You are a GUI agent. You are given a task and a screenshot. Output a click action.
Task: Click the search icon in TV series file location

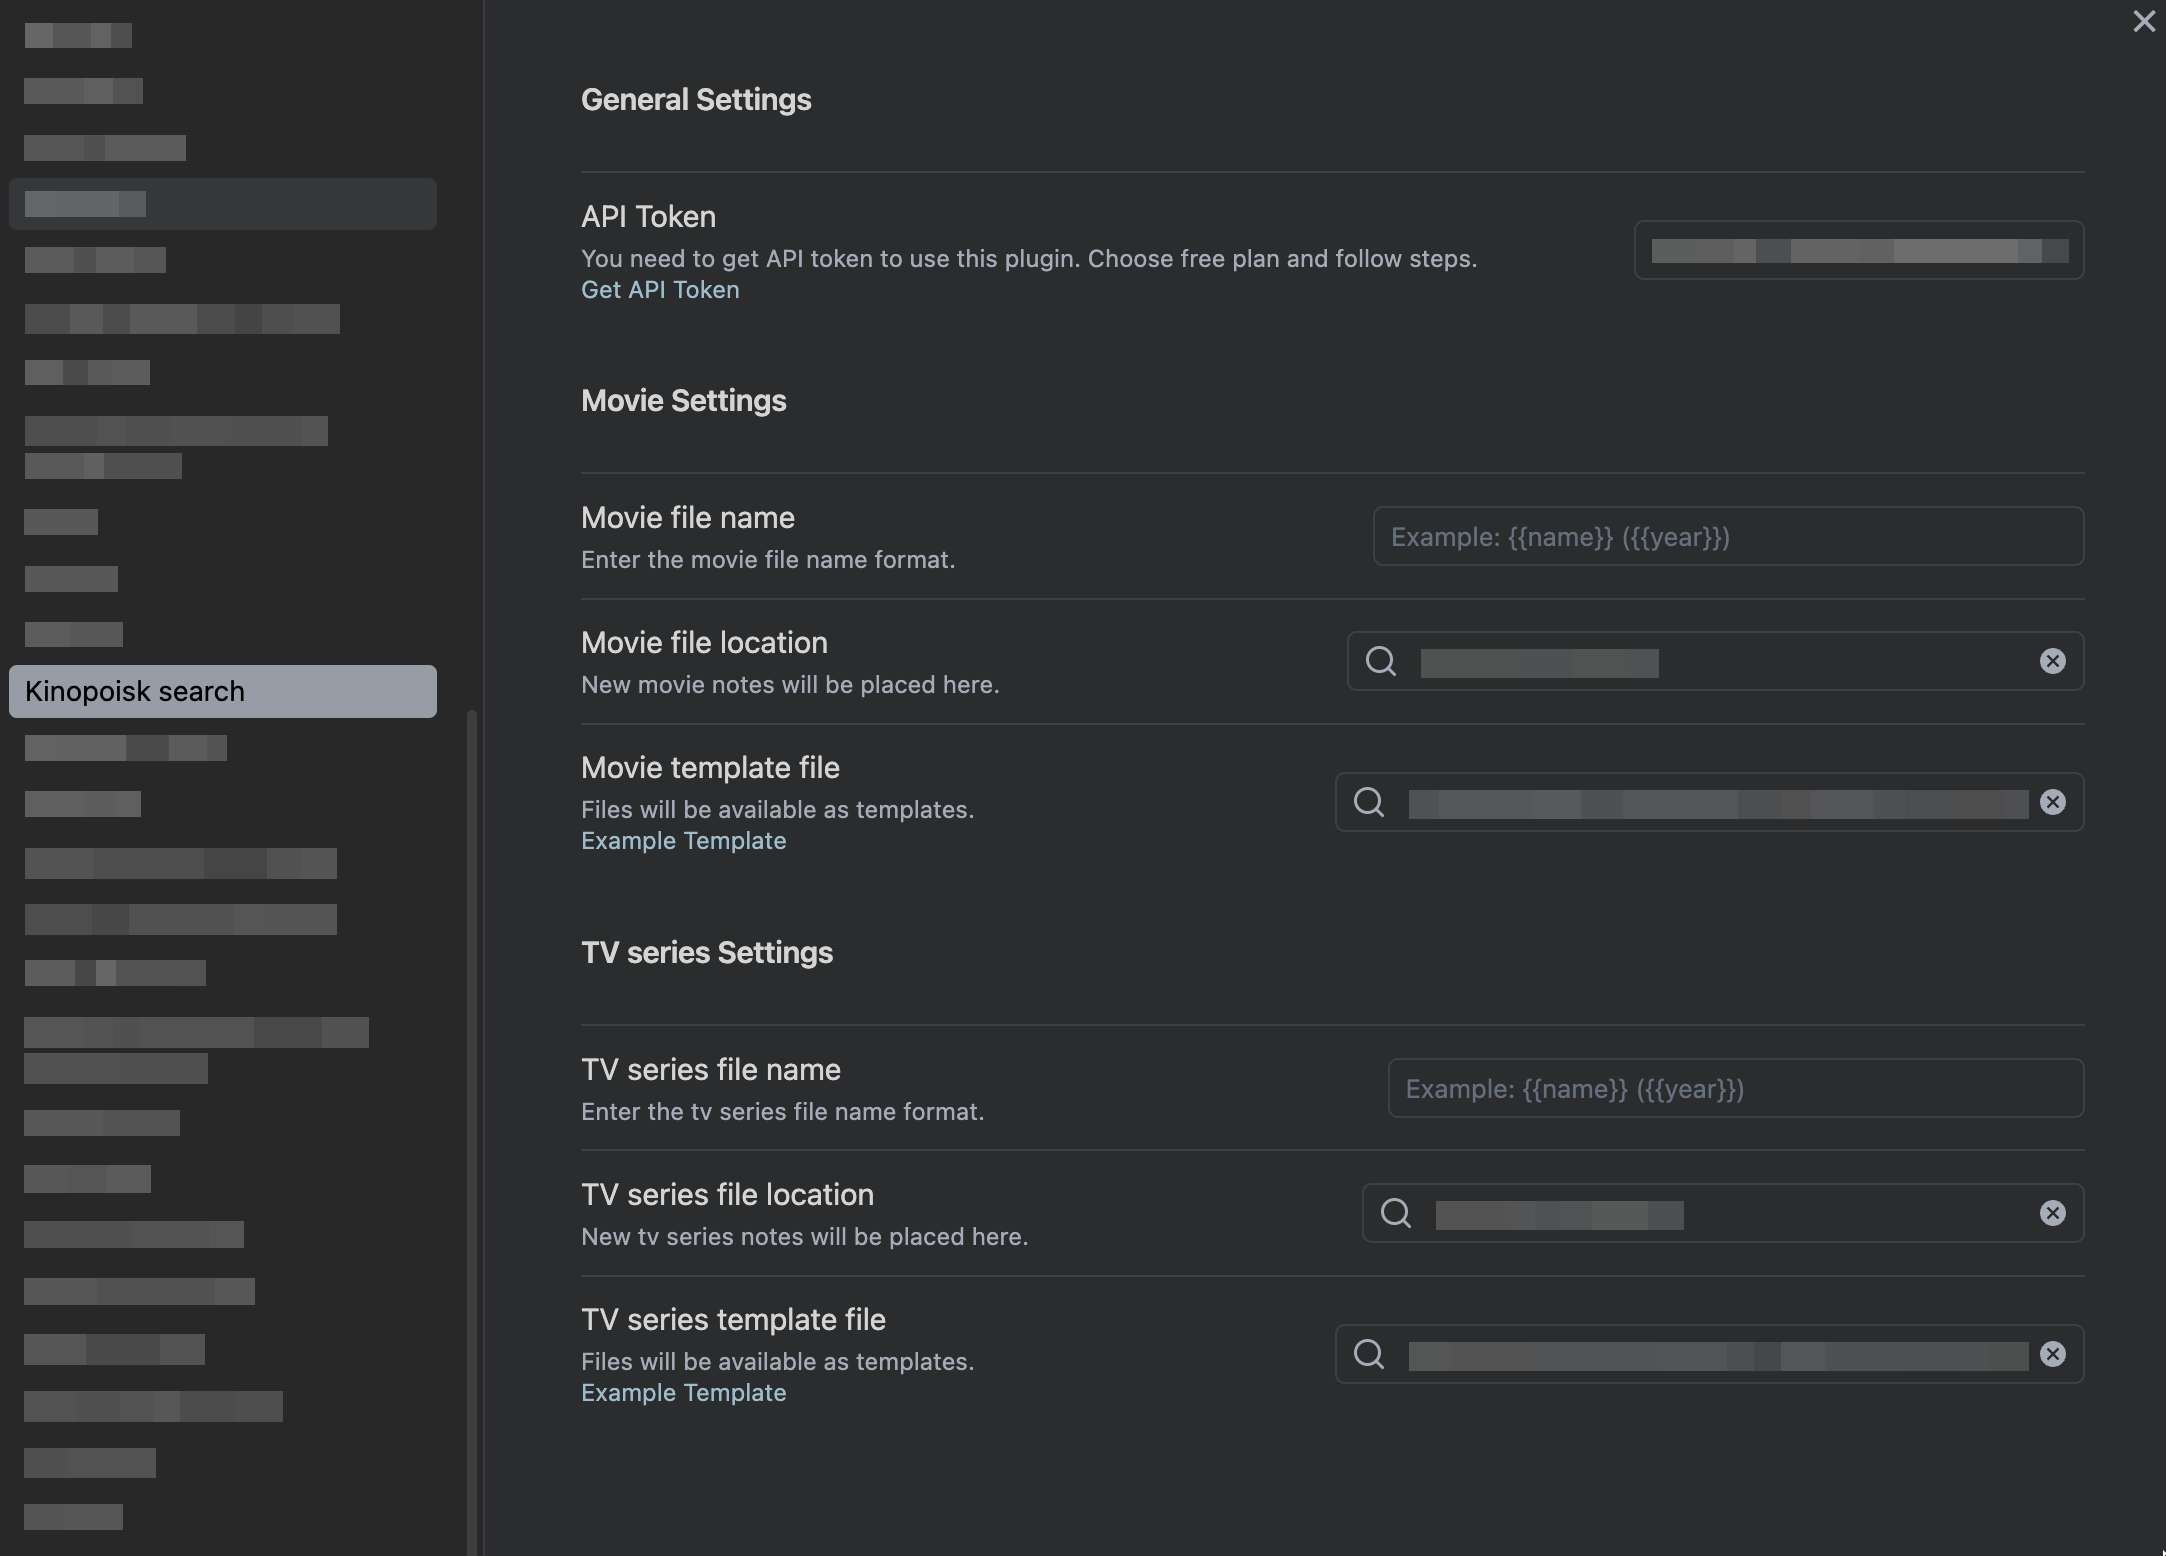coord(1396,1213)
